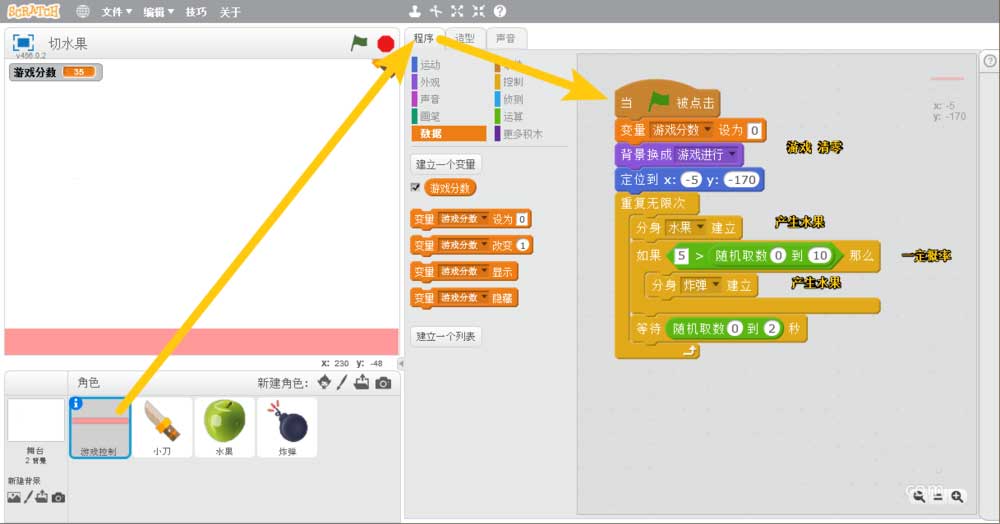Zoom out the scripts area
Image resolution: width=1000 pixels, height=524 pixels.
coord(919,496)
